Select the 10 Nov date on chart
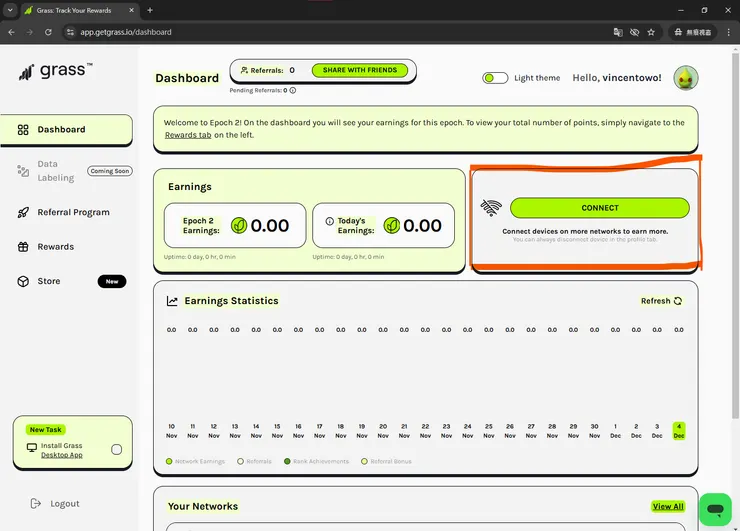The width and height of the screenshot is (740, 531). pos(171,431)
